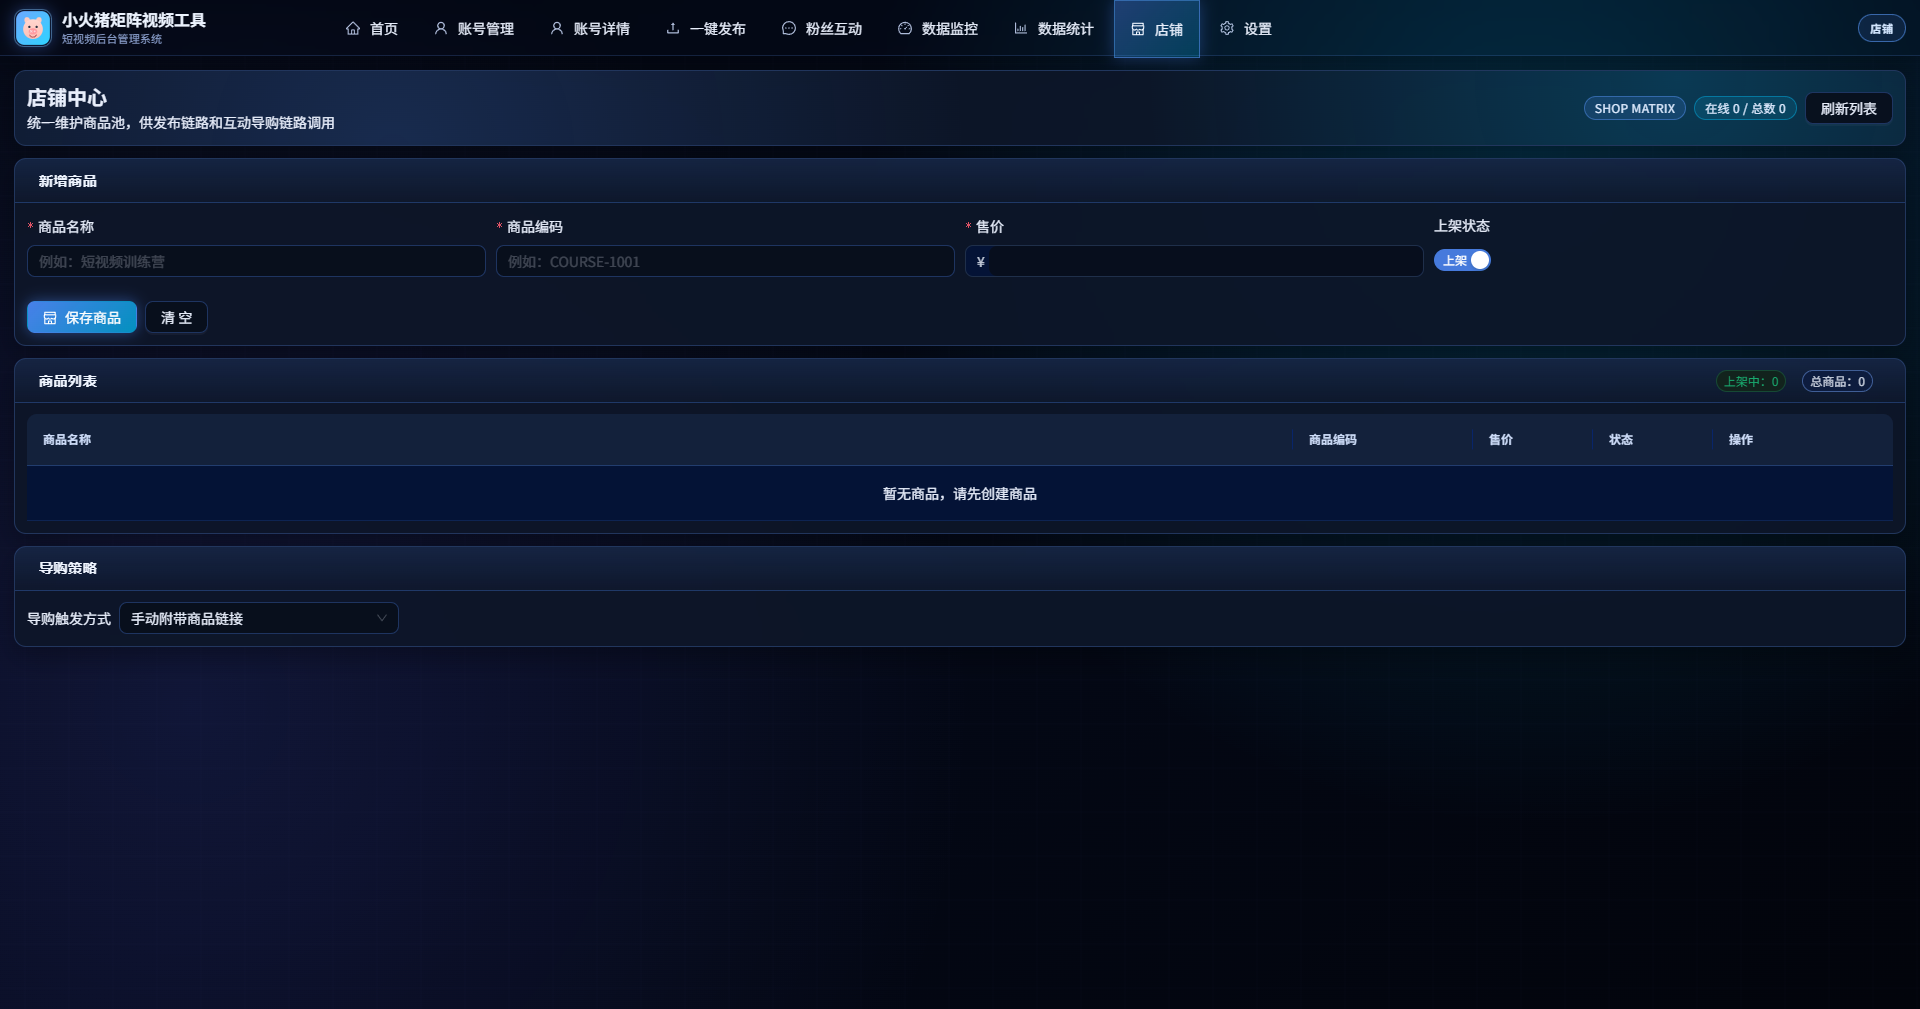Click the chat bubble icon for 粉丝互动

pyautogui.click(x=789, y=29)
